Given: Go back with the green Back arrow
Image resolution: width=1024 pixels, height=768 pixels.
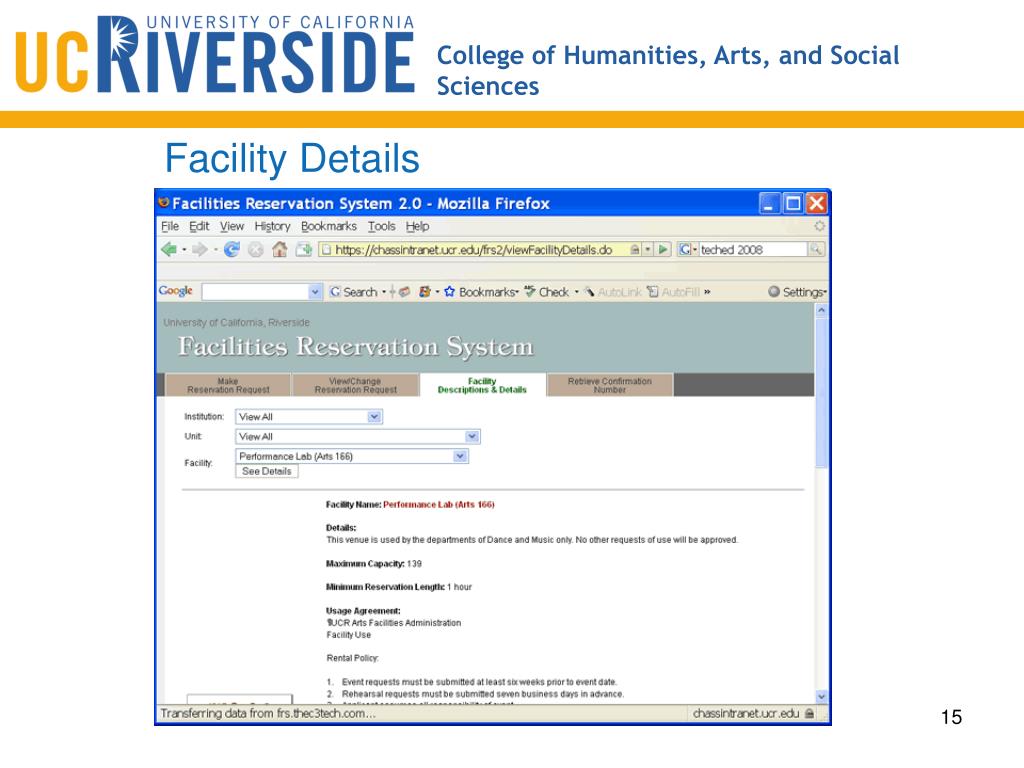Looking at the screenshot, I should 169,249.
